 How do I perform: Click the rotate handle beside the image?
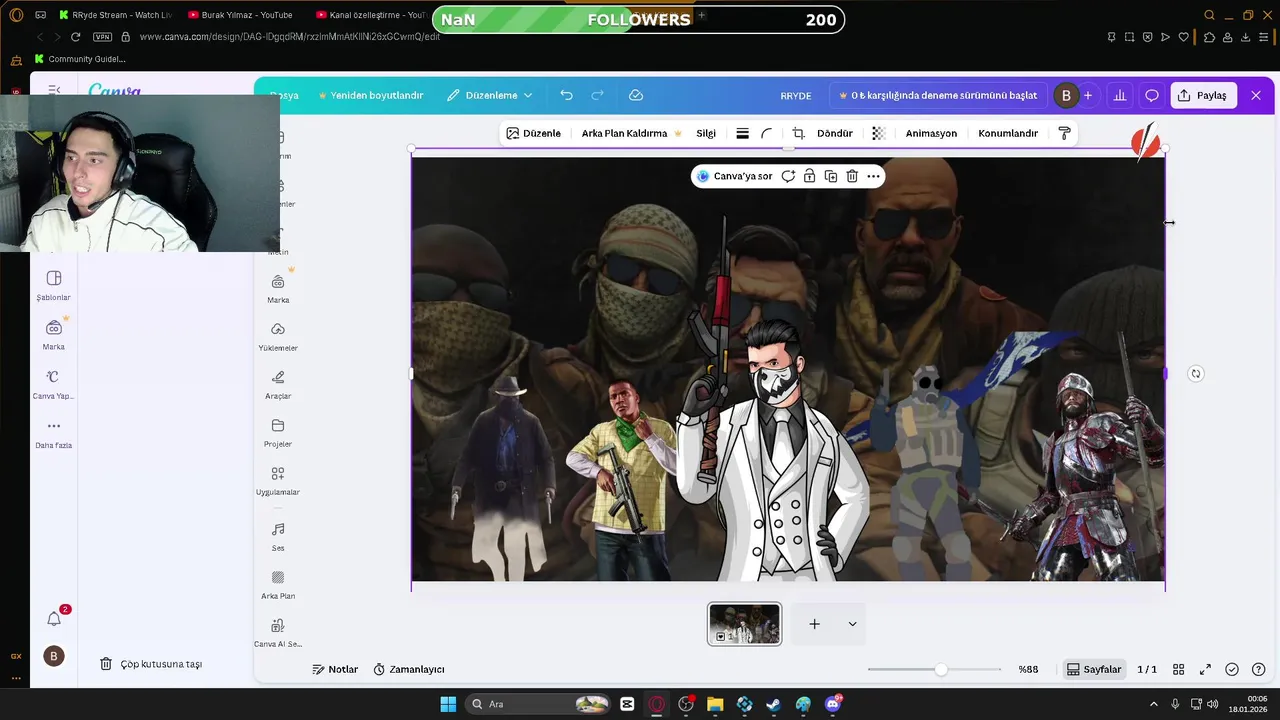point(1195,374)
